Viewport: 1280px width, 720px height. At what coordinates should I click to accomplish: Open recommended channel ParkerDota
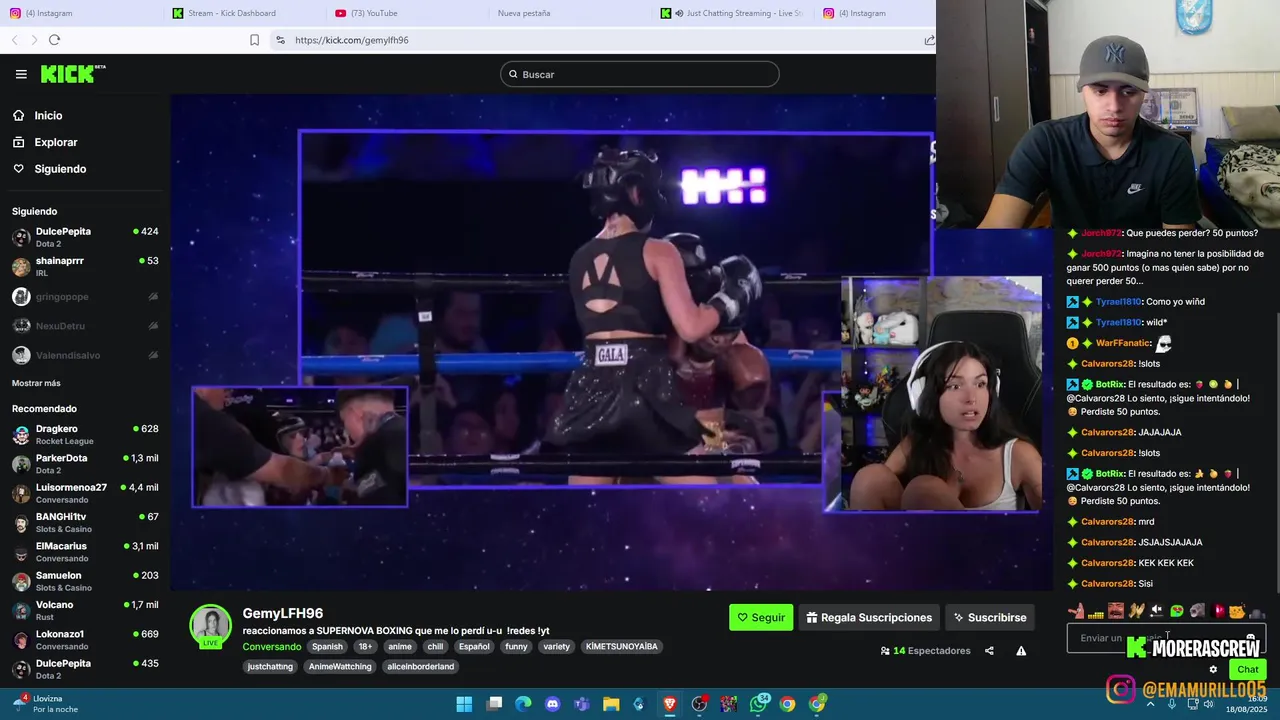click(85, 464)
